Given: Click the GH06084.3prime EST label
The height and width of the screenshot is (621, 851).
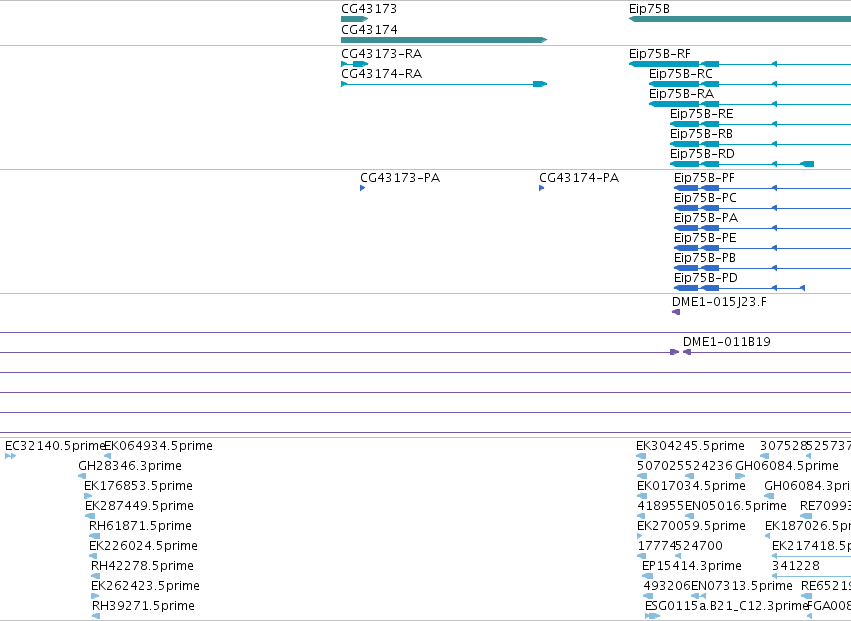Looking at the screenshot, I should point(807,486).
